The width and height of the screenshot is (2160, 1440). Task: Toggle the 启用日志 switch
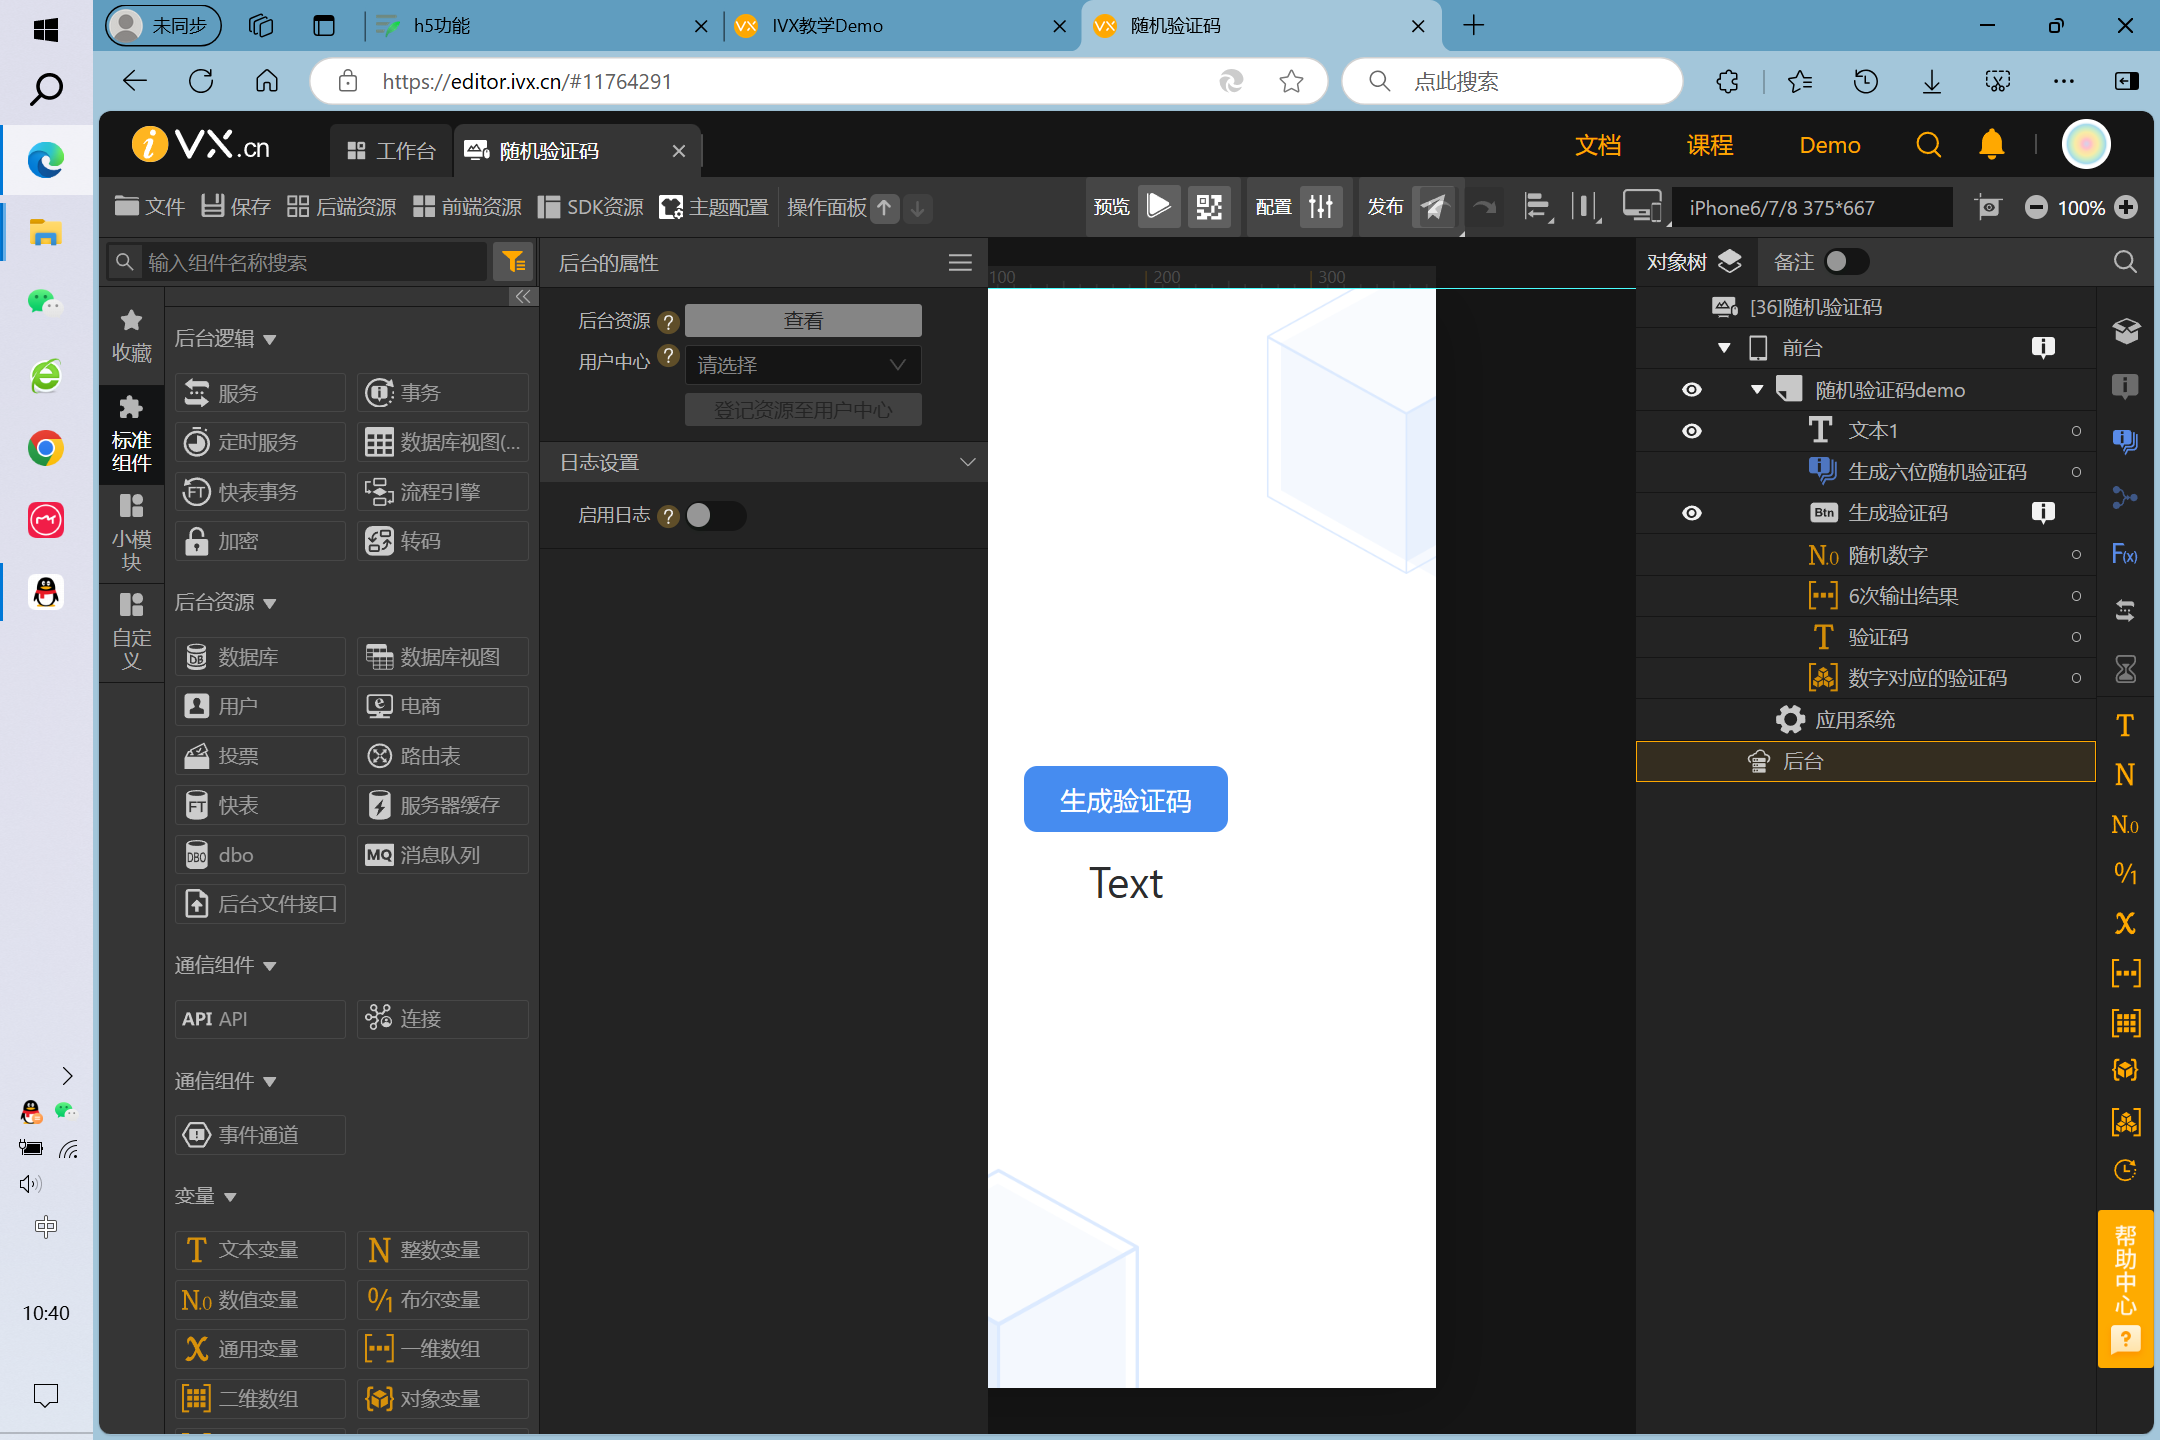point(715,515)
